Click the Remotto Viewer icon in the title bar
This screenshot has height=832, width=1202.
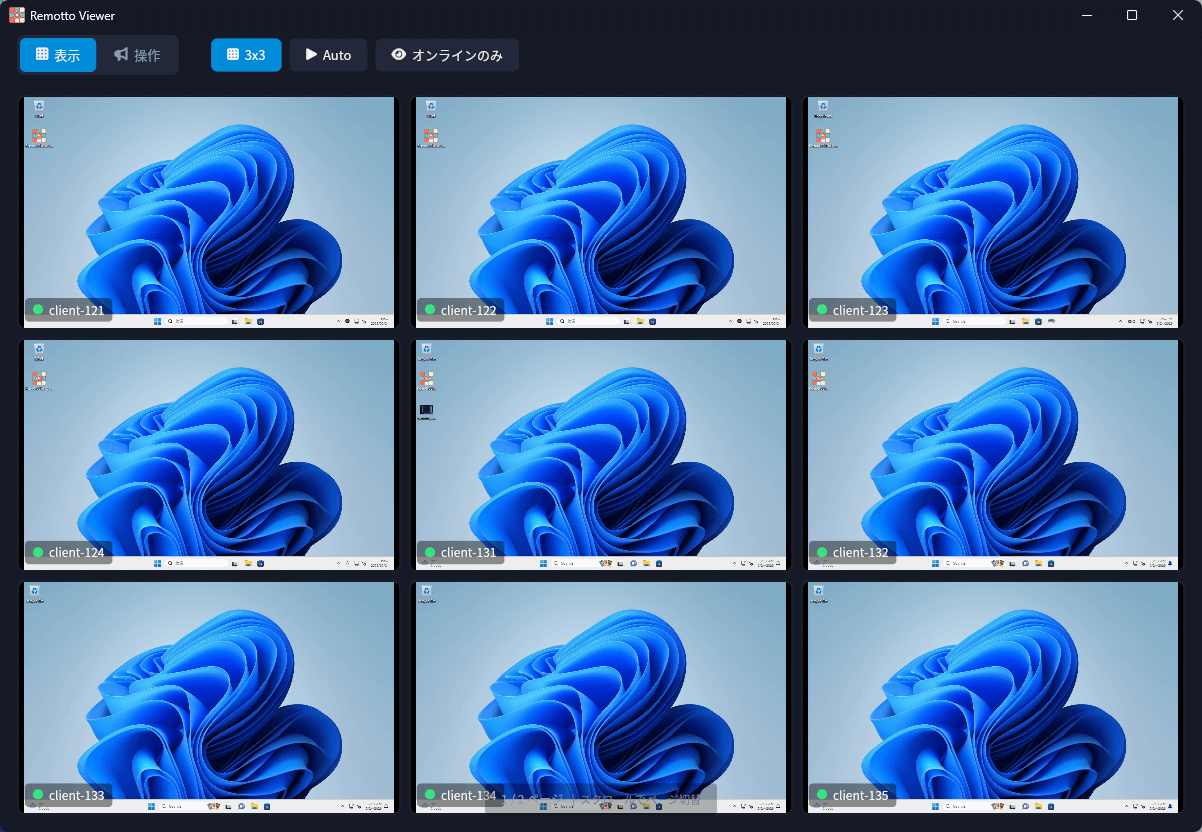click(17, 15)
